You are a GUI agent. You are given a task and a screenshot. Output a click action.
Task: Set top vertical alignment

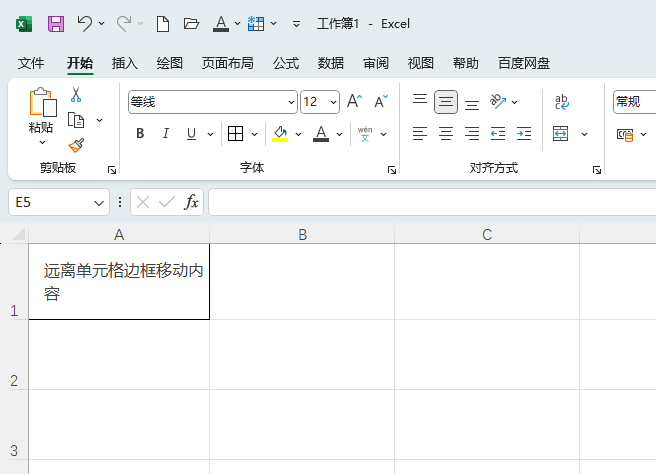coord(420,101)
